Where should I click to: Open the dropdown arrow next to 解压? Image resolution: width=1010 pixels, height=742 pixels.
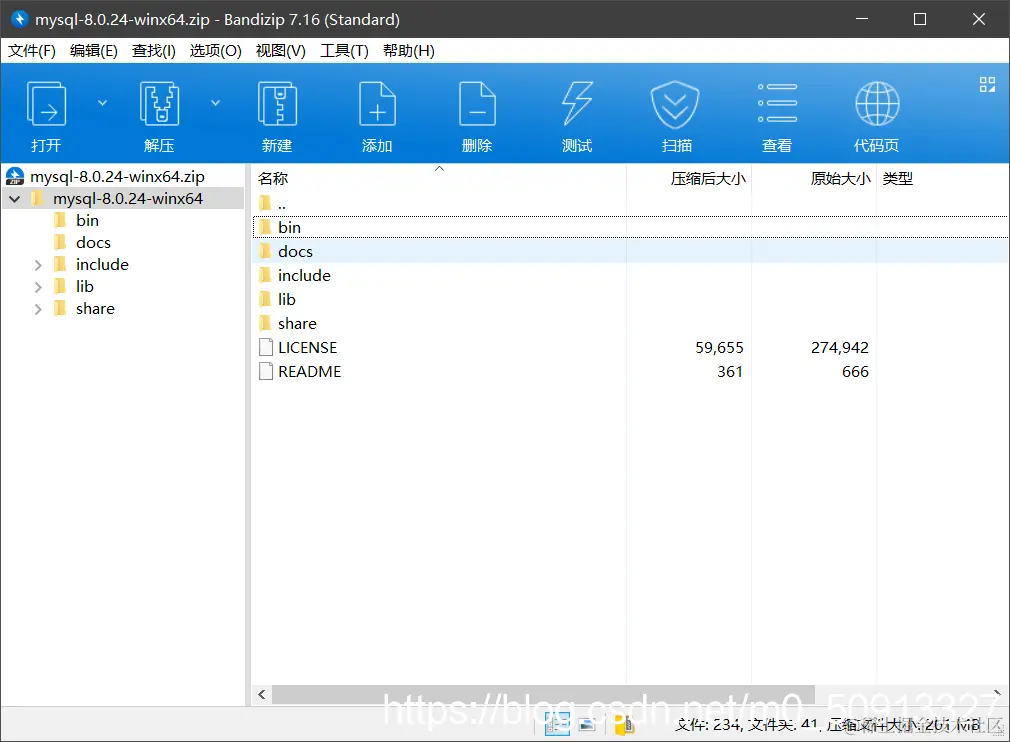click(215, 103)
